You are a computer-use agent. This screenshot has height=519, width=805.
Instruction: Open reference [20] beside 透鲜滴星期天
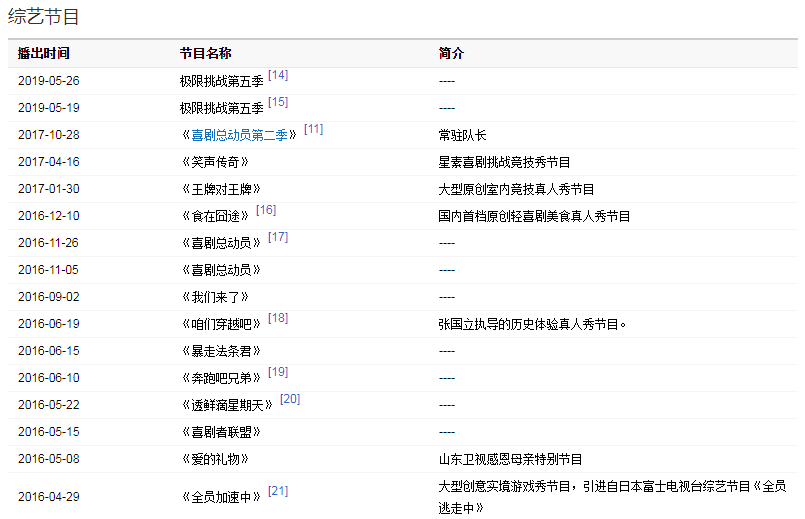point(290,399)
